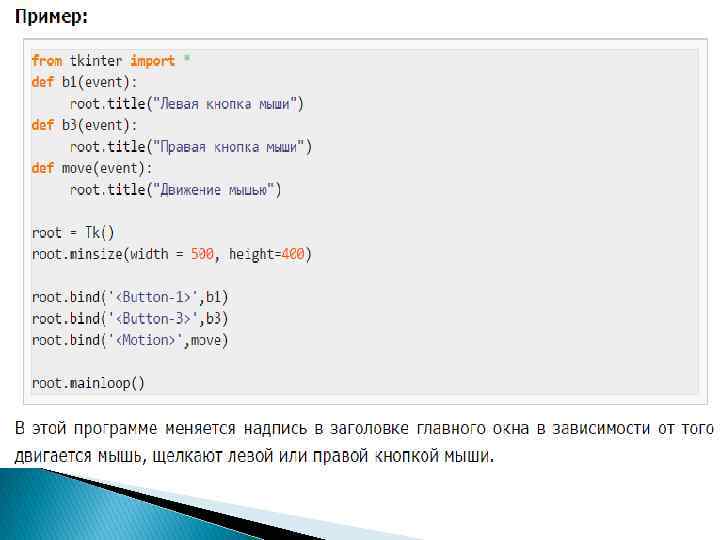This screenshot has height=540, width=720.
Task: Click the code line "def b3(event):"
Action: pyautogui.click(x=84, y=125)
